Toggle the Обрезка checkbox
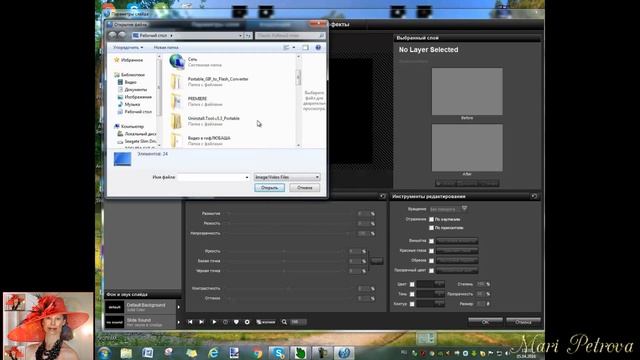 click(431, 260)
